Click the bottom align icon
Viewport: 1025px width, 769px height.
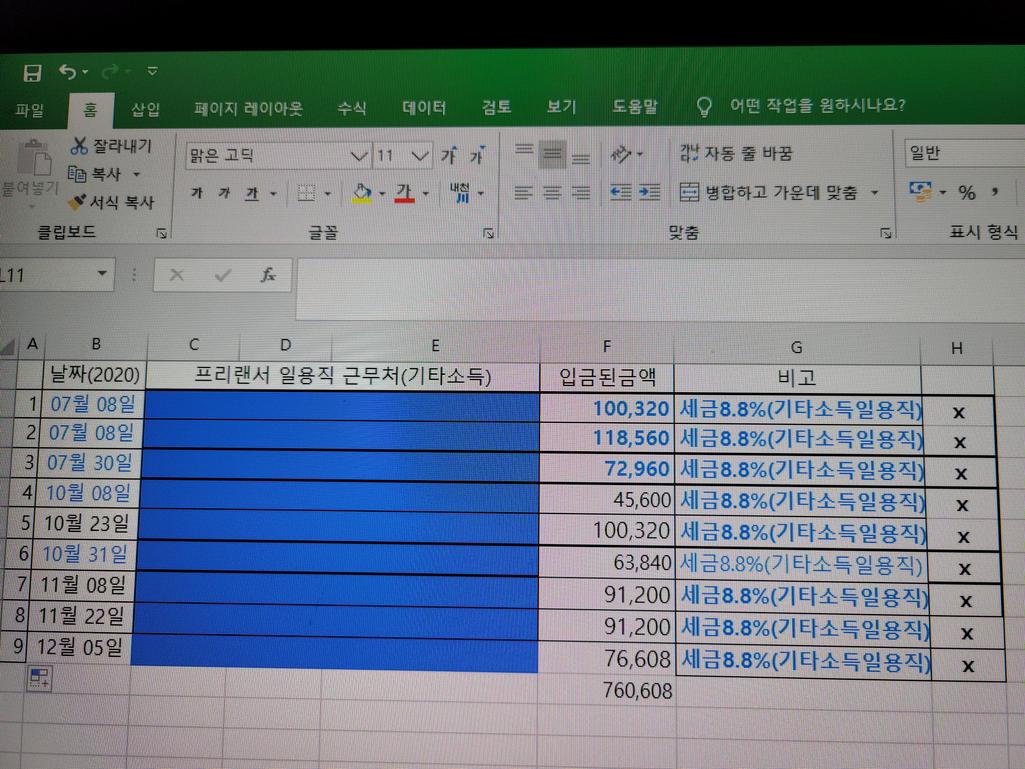[580, 156]
